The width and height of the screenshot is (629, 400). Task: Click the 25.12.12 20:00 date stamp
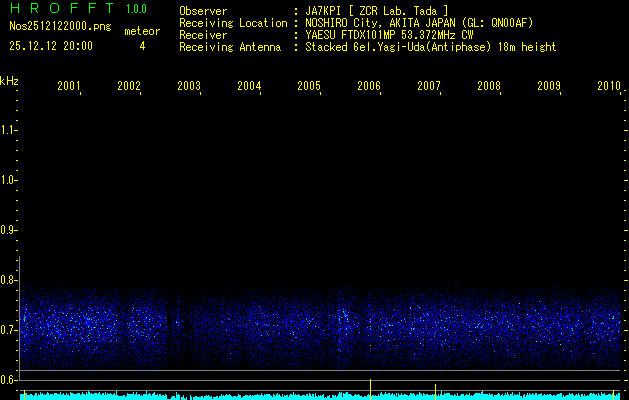pos(50,46)
